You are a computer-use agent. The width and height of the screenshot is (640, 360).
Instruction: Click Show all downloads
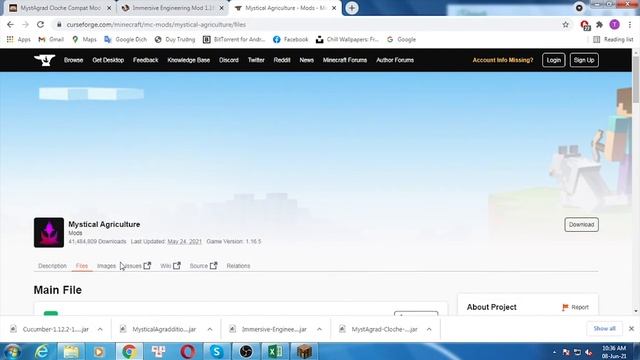tap(604, 329)
